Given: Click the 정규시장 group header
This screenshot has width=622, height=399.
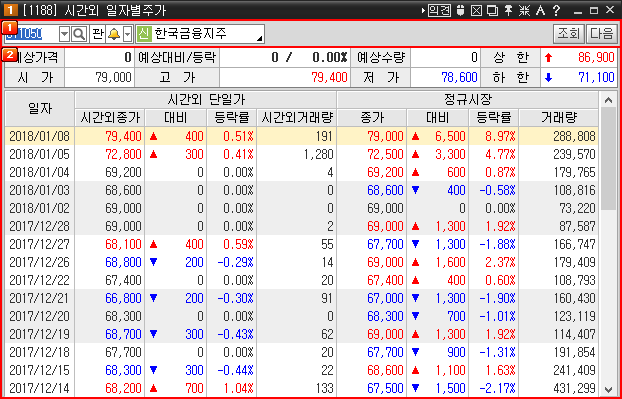Looking at the screenshot, I should click(467, 100).
